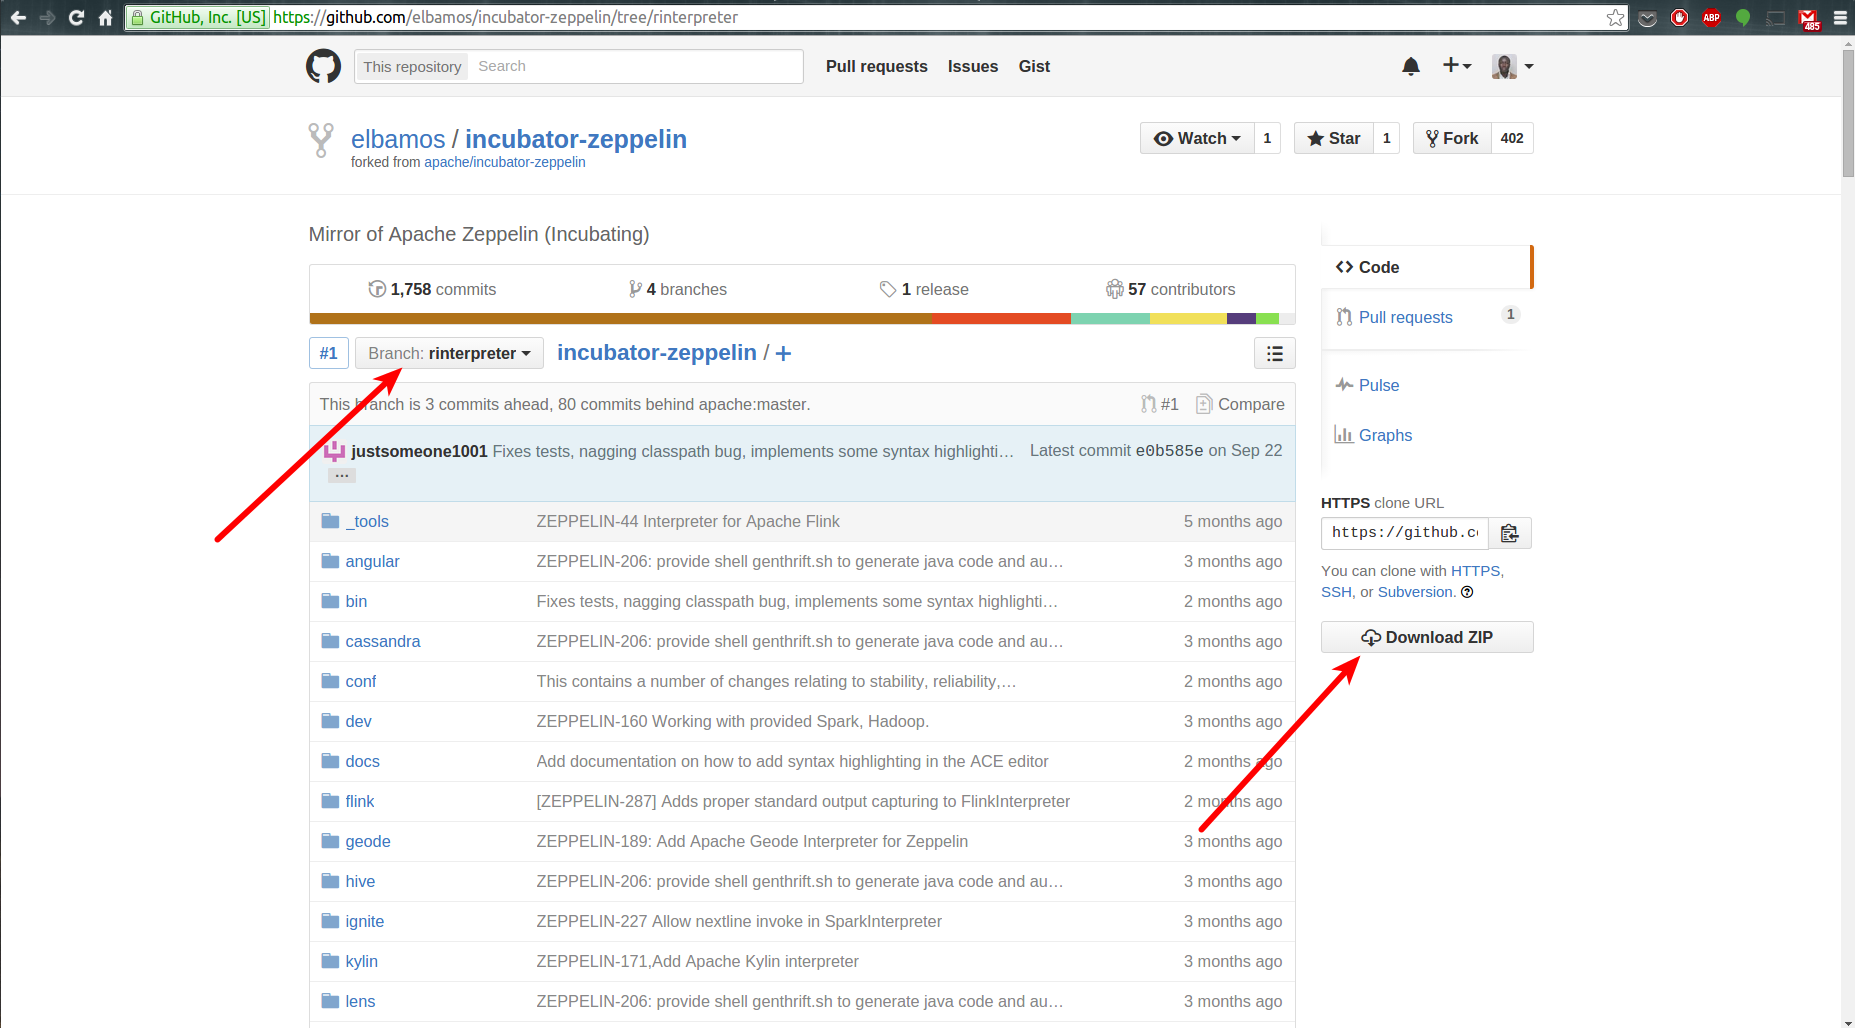The width and height of the screenshot is (1855, 1028).
Task: Click Download ZIP button
Action: [x=1427, y=637]
